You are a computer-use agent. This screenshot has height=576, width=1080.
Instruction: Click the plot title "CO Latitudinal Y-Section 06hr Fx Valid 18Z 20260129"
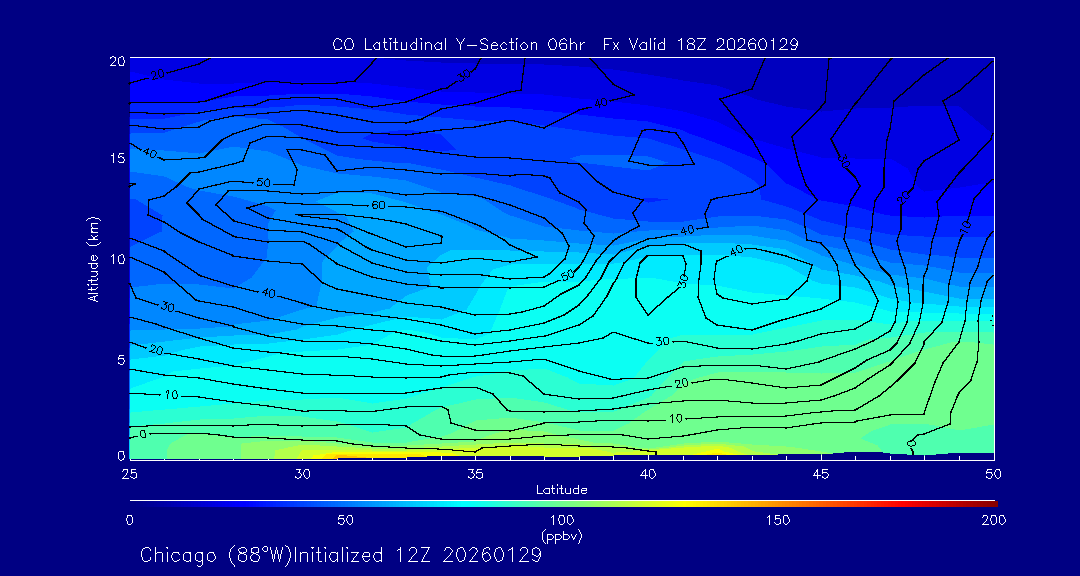pyautogui.click(x=565, y=45)
